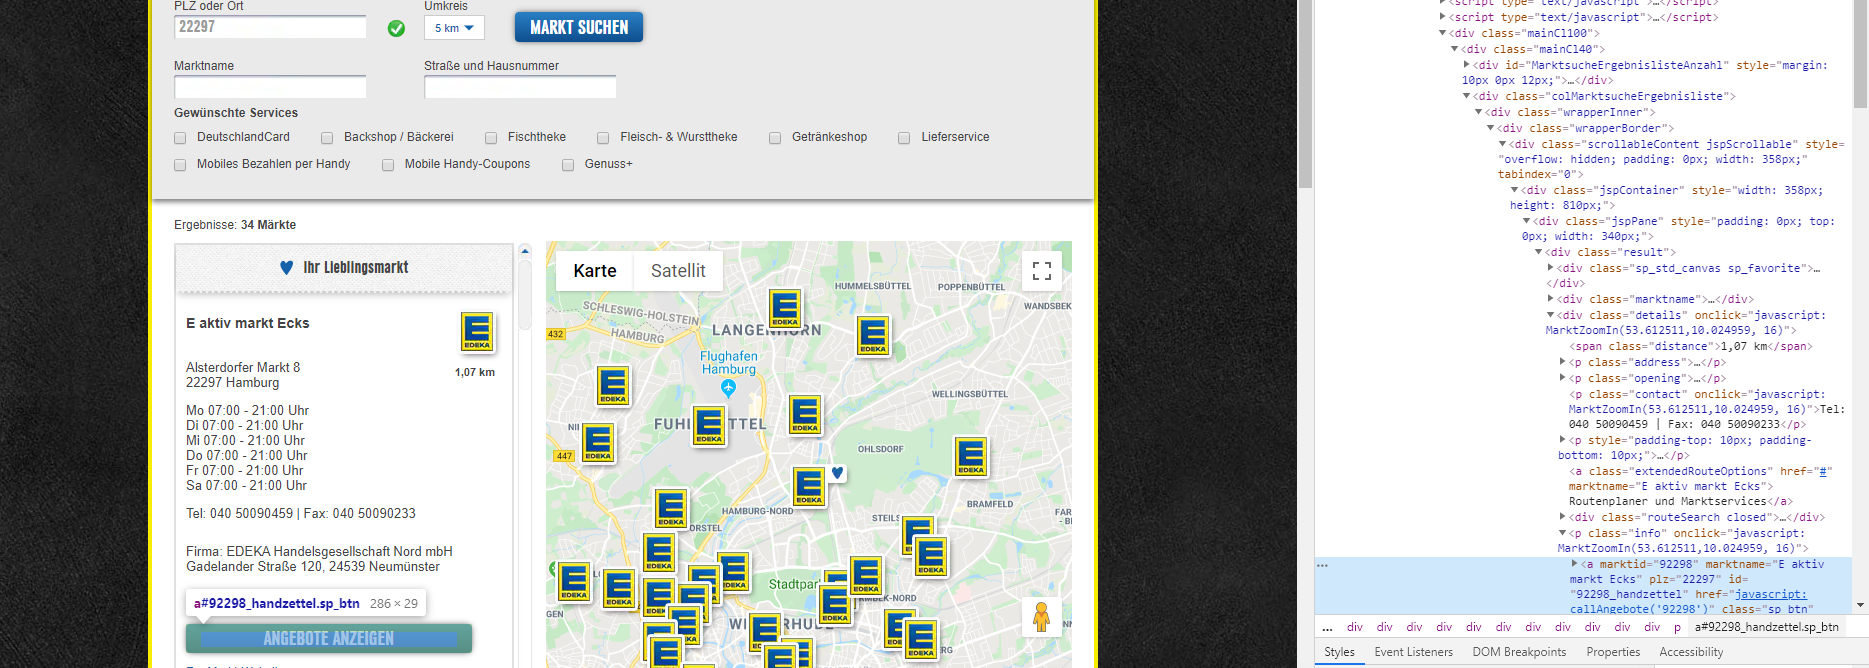
Task: Click into the PLZ oder Ort field
Action: tap(270, 27)
